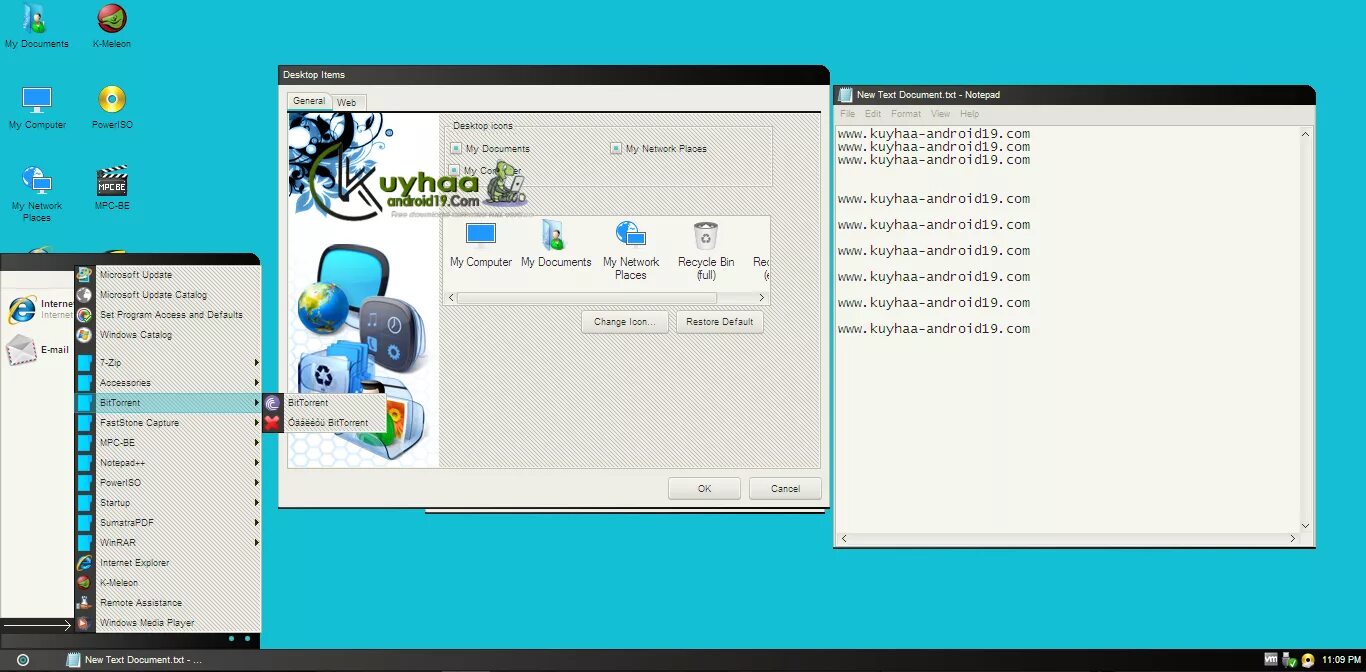Image resolution: width=1366 pixels, height=672 pixels.
Task: Select New Text Document.txt in the taskbar
Action: 140,659
